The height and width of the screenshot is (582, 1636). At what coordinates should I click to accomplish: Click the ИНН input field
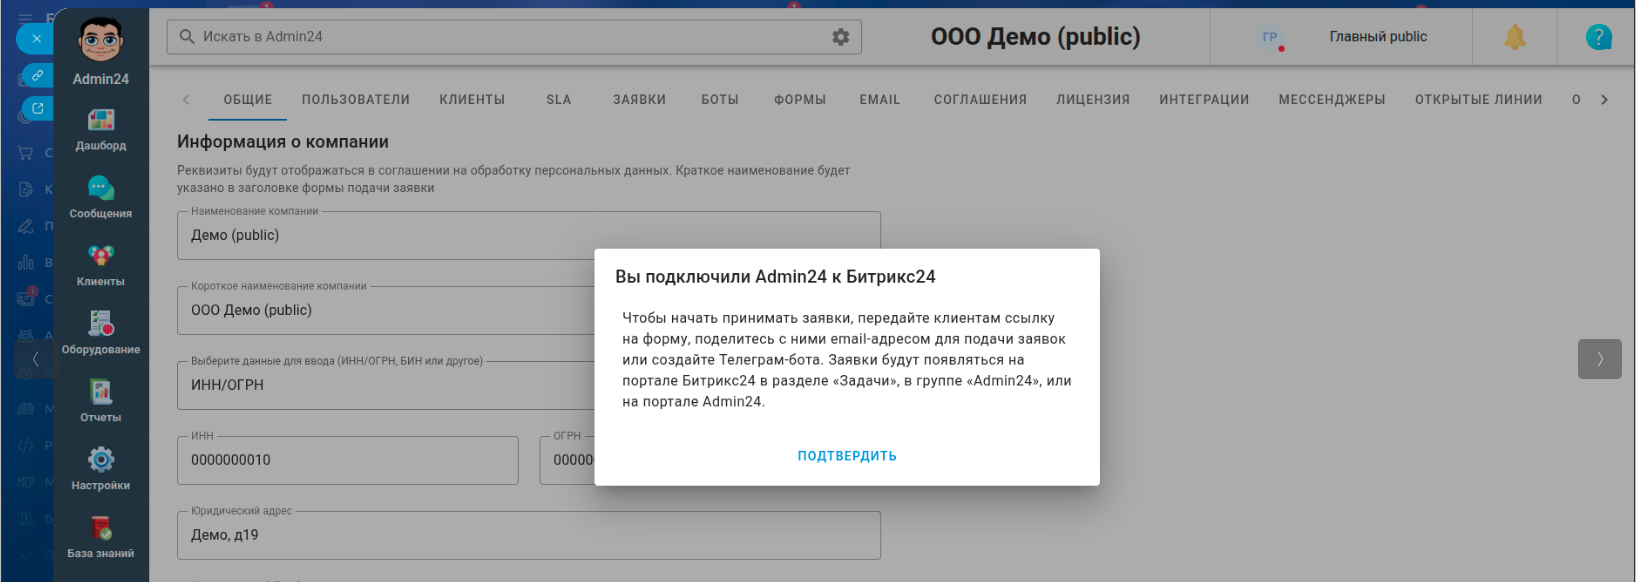point(348,460)
